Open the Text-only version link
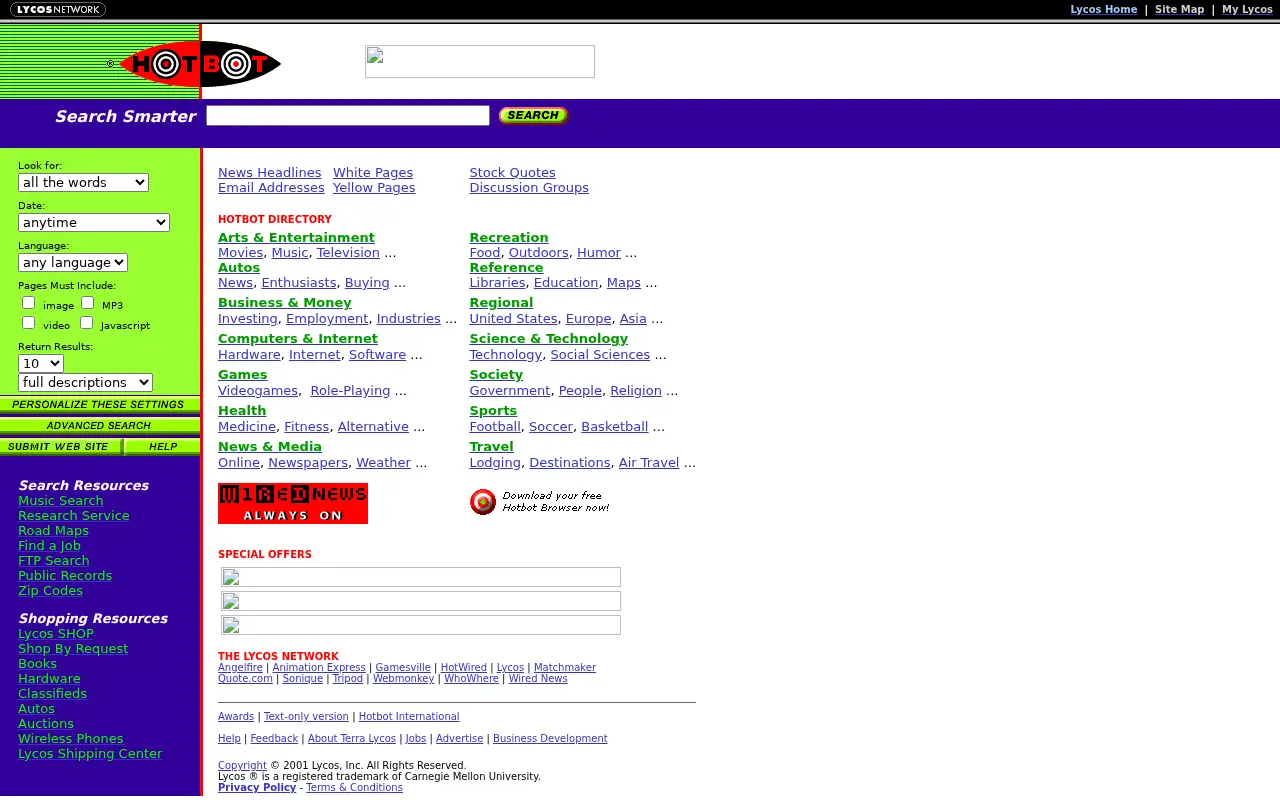Screen dimensions: 1280x800 coord(306,717)
